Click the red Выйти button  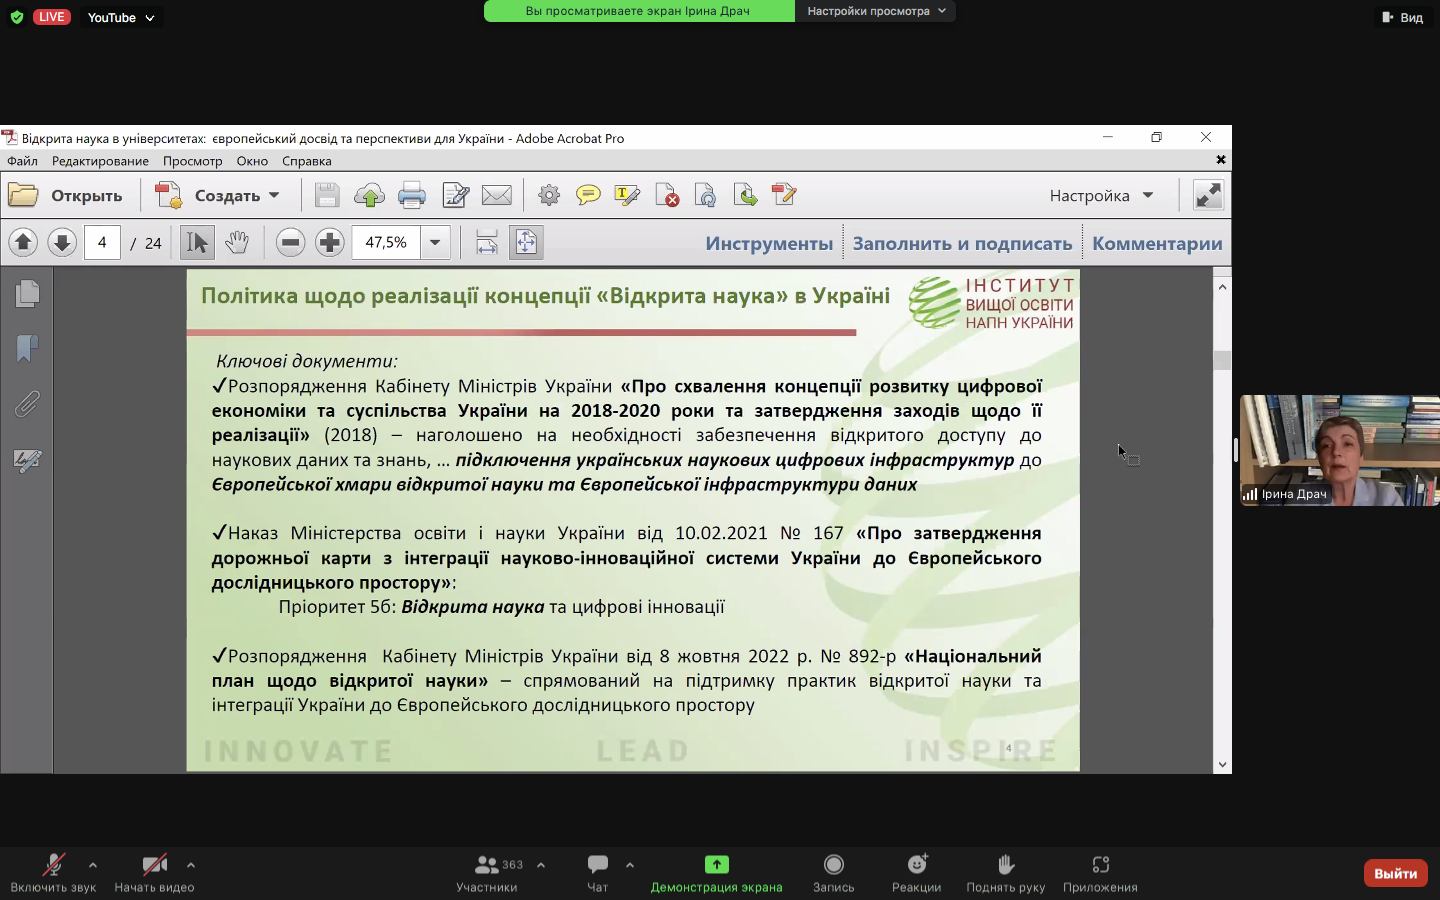[x=1395, y=873]
